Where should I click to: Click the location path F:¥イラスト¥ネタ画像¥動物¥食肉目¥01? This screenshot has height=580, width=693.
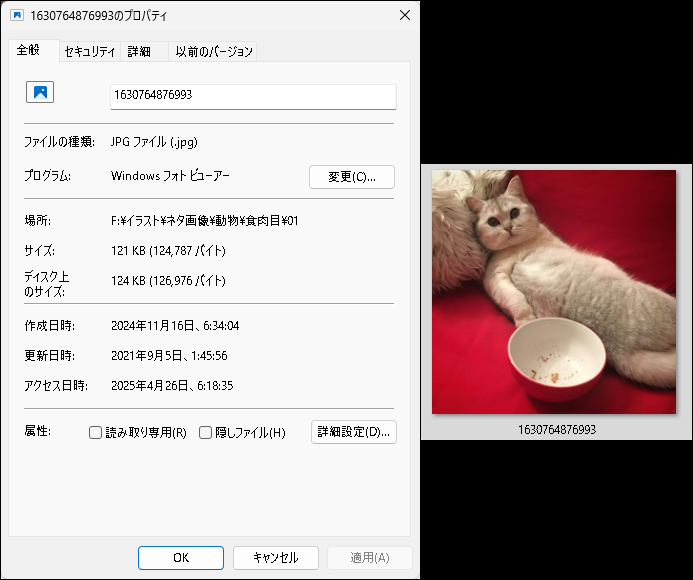(205, 221)
